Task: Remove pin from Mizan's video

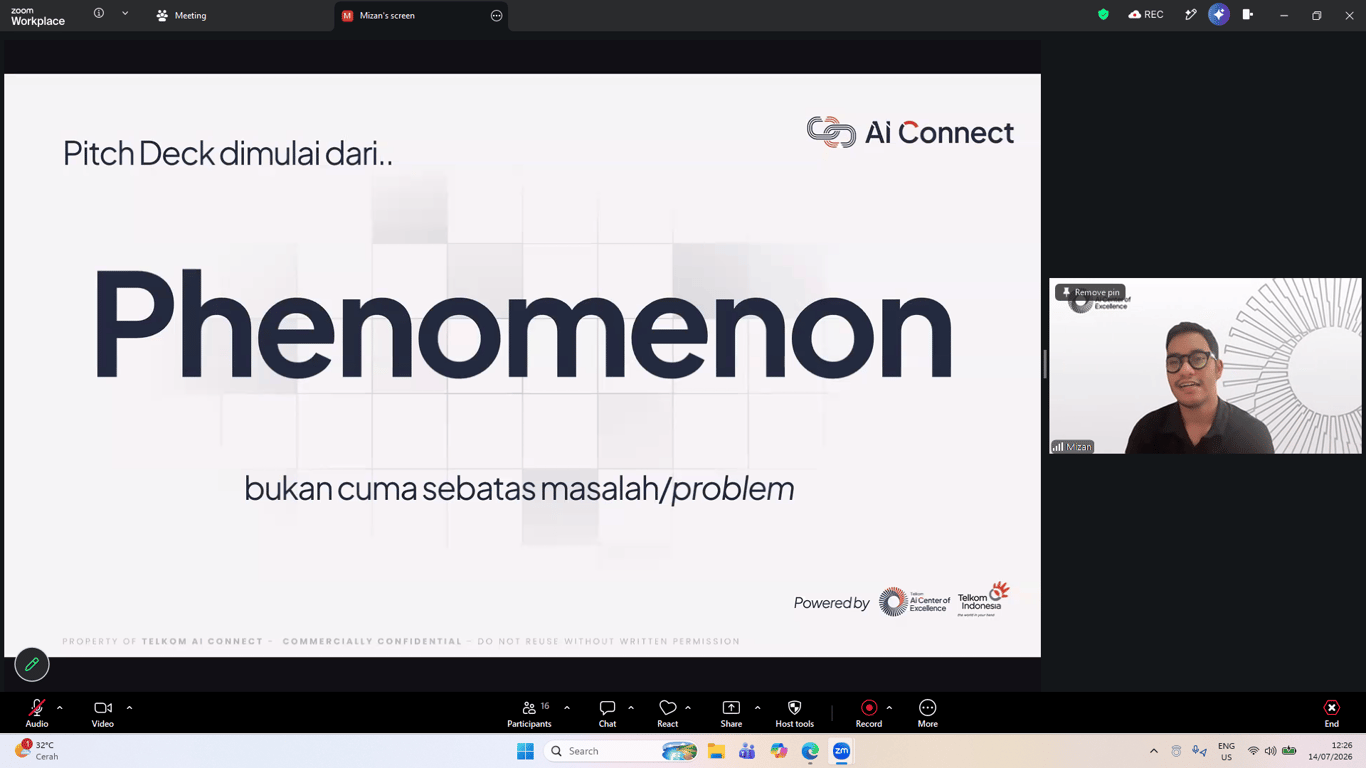Action: pyautogui.click(x=1091, y=292)
